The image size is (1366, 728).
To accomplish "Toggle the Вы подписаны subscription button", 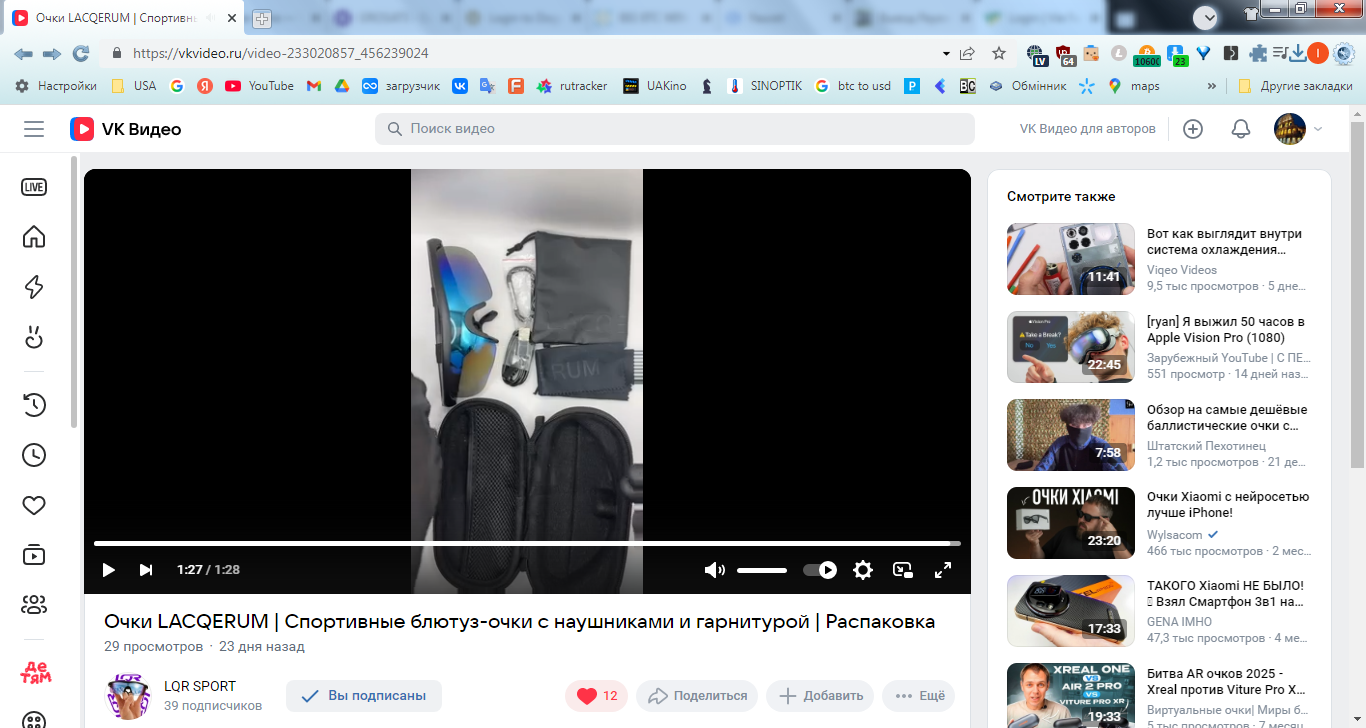I will click(x=364, y=696).
